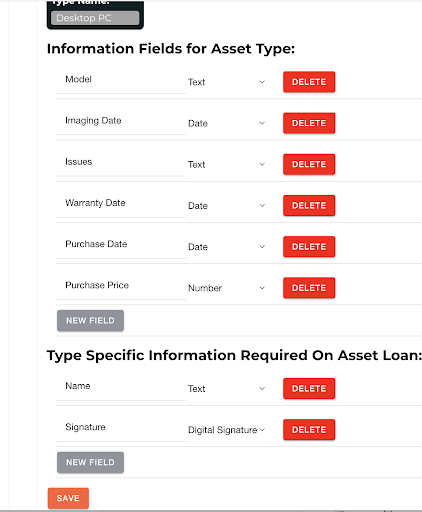422x512 pixels.
Task: Change Imaging Date type dropdown
Action: [227, 123]
